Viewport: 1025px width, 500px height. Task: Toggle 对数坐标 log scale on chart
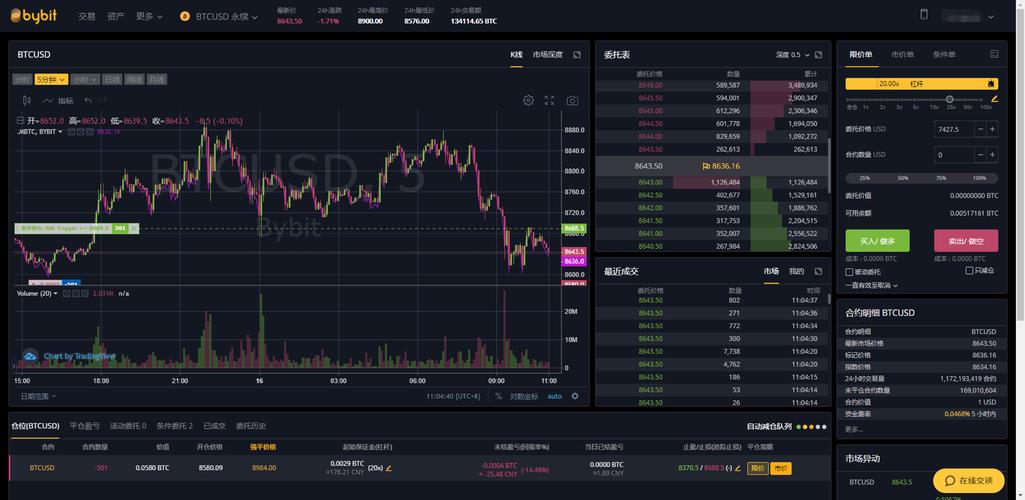pos(524,396)
